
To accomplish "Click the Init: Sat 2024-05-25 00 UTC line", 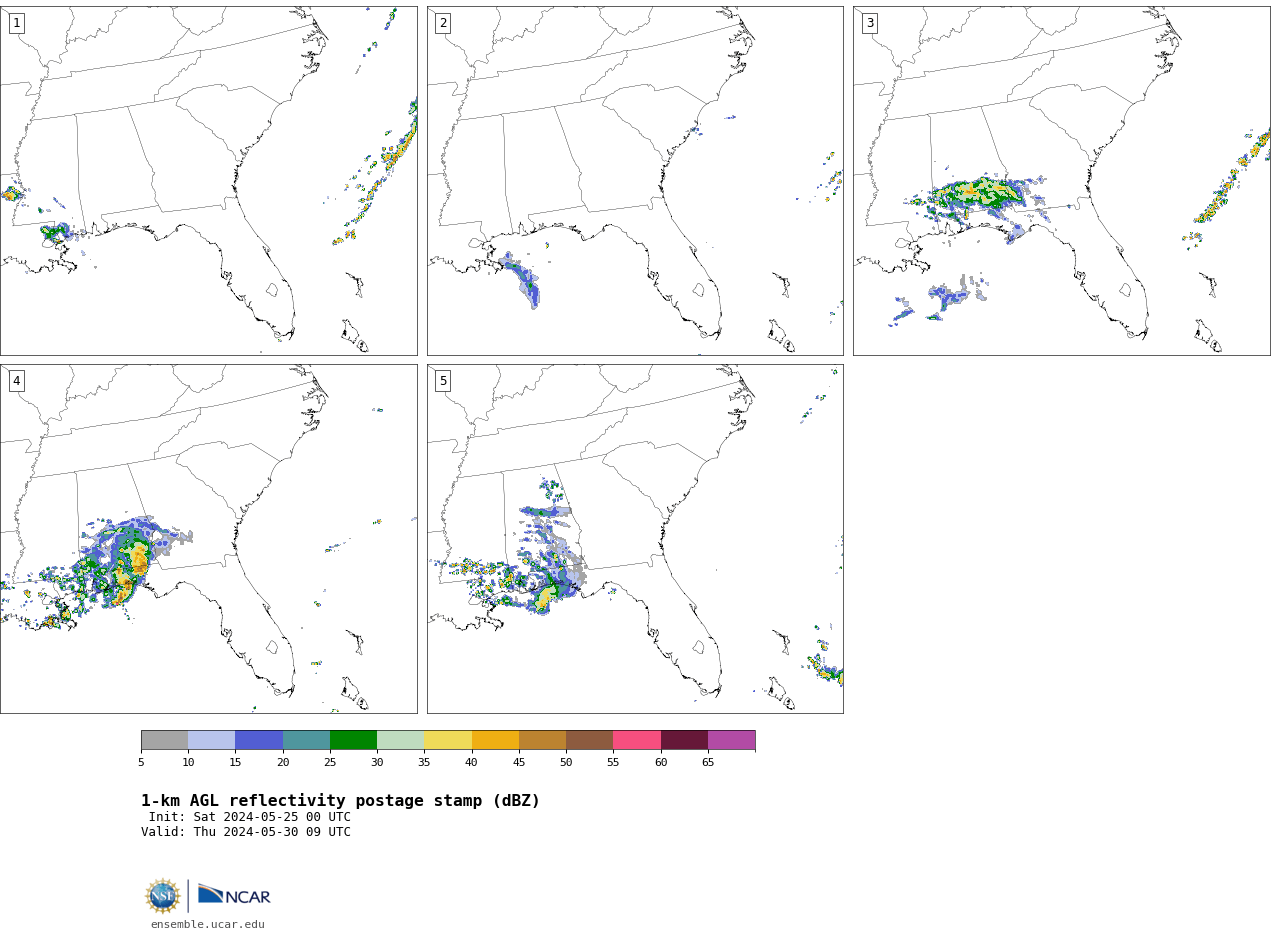I will click(x=250, y=817).
